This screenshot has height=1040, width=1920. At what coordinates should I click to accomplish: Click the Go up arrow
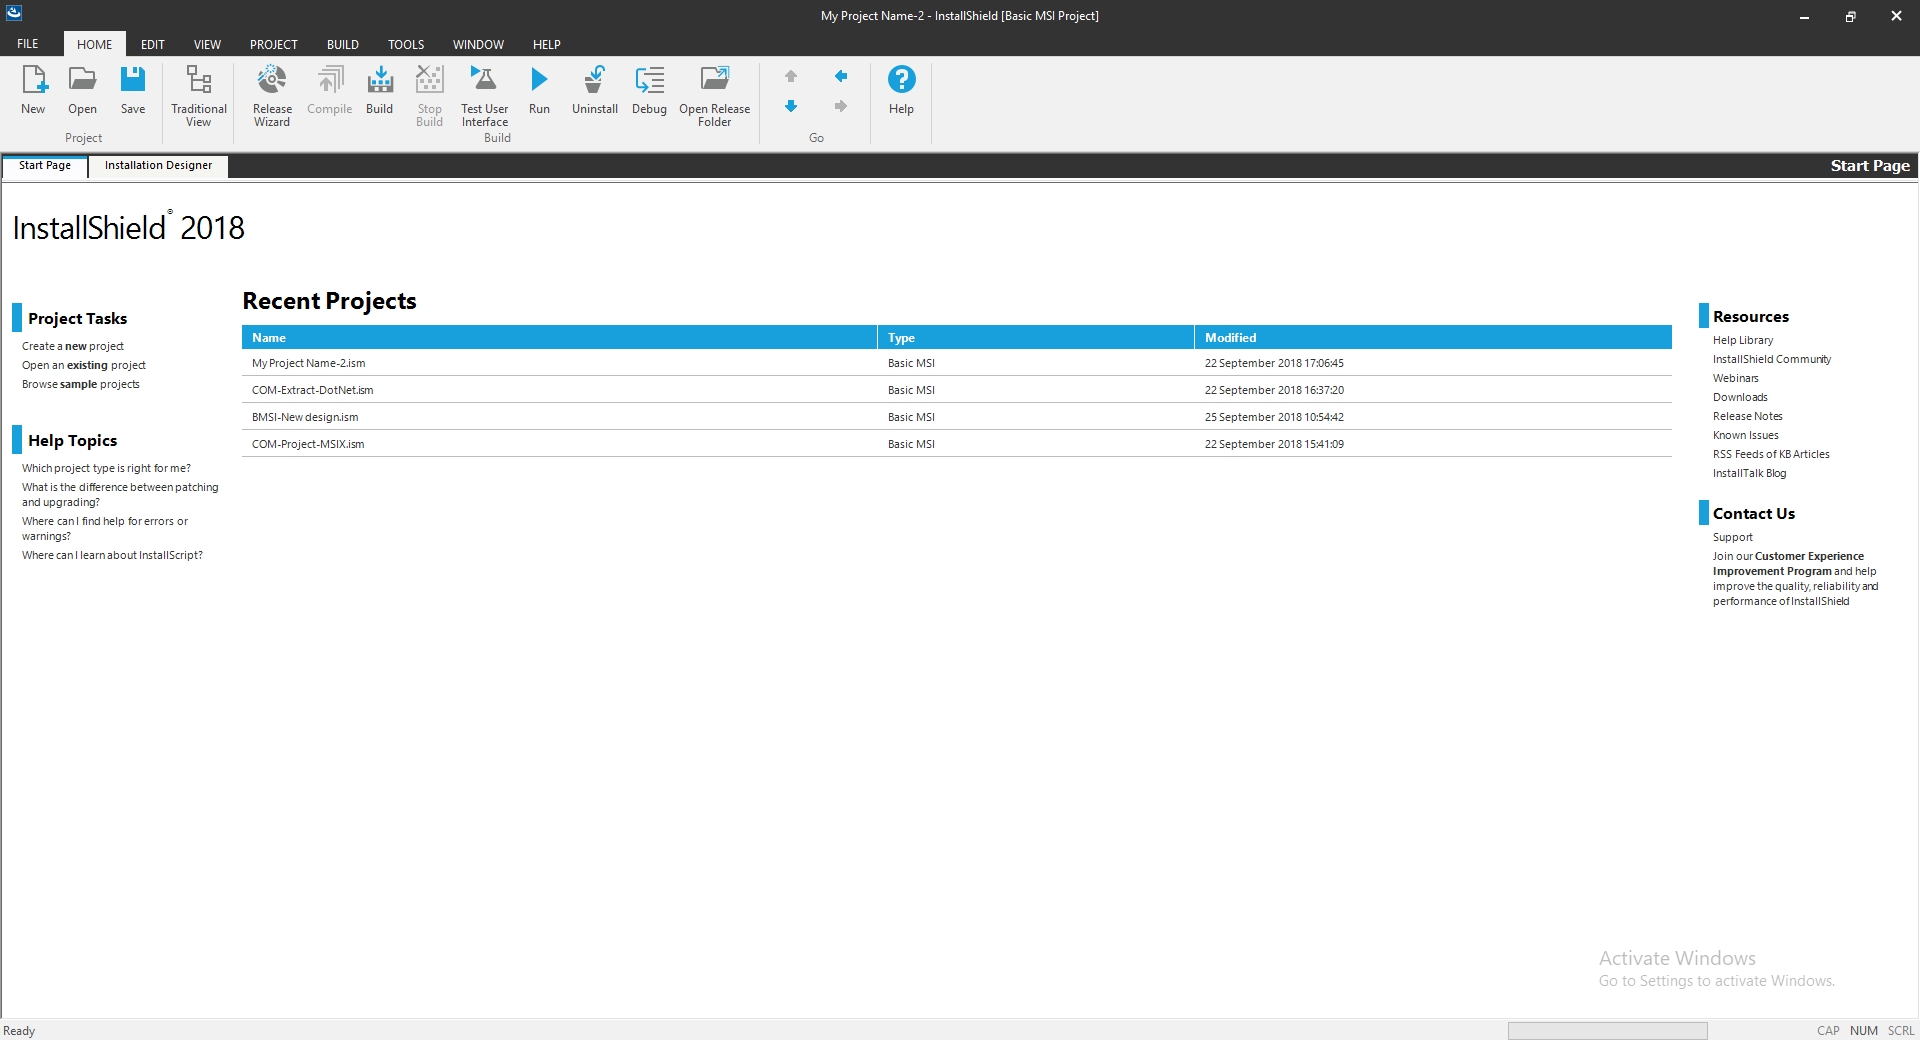coord(791,76)
